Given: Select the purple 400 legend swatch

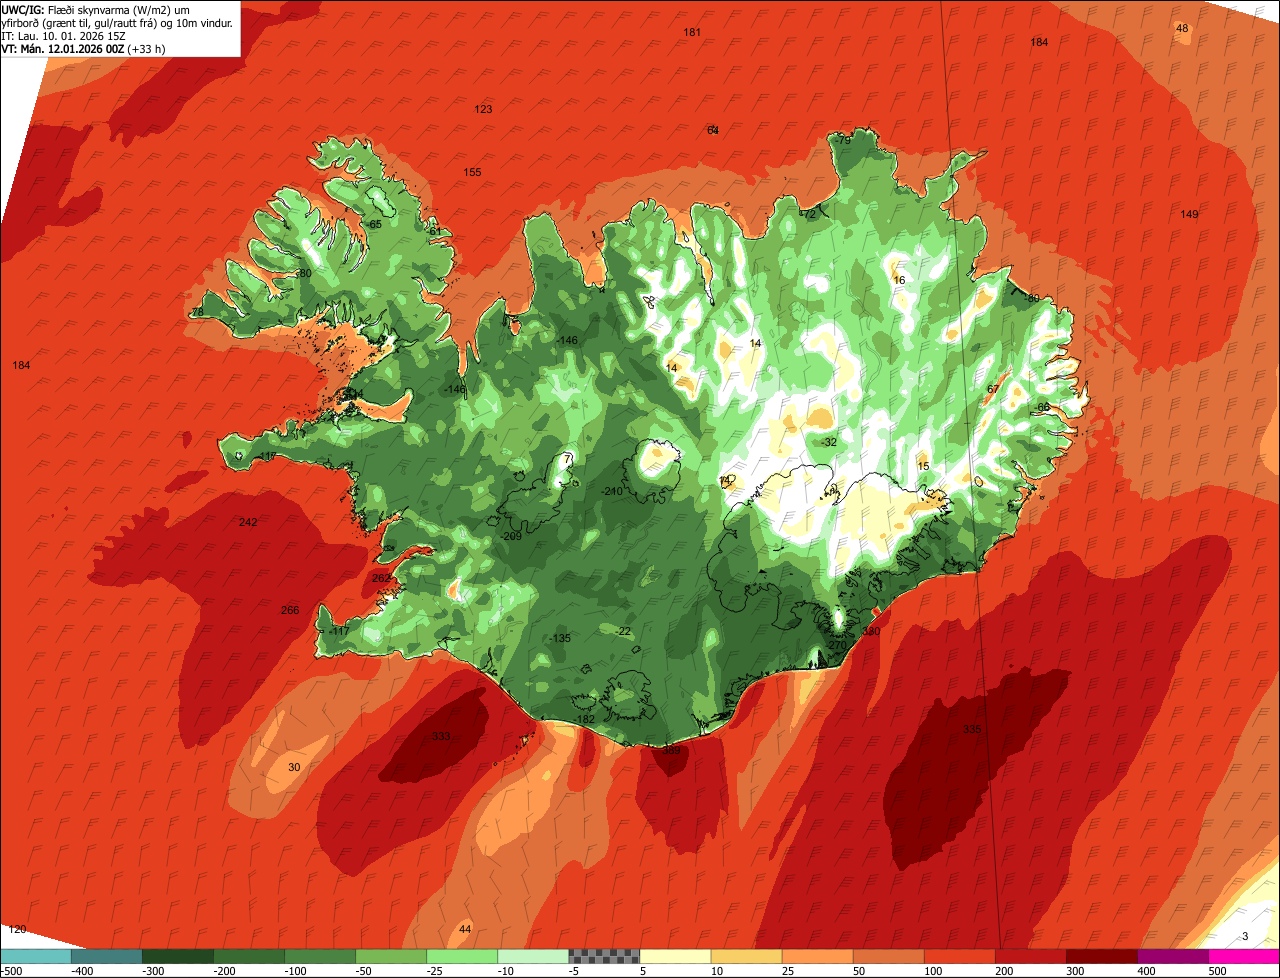Looking at the screenshot, I should tap(1172, 955).
